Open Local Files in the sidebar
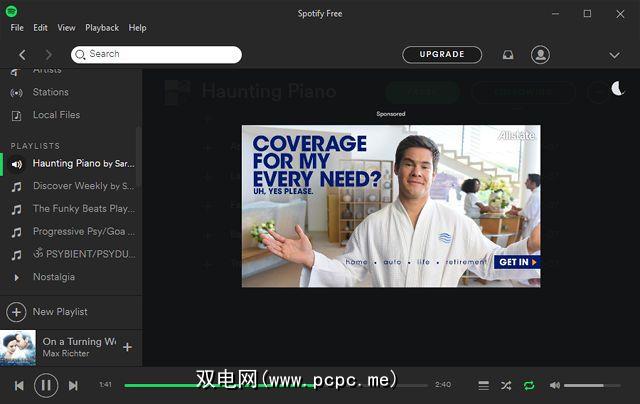640x404 pixels. (x=56, y=115)
